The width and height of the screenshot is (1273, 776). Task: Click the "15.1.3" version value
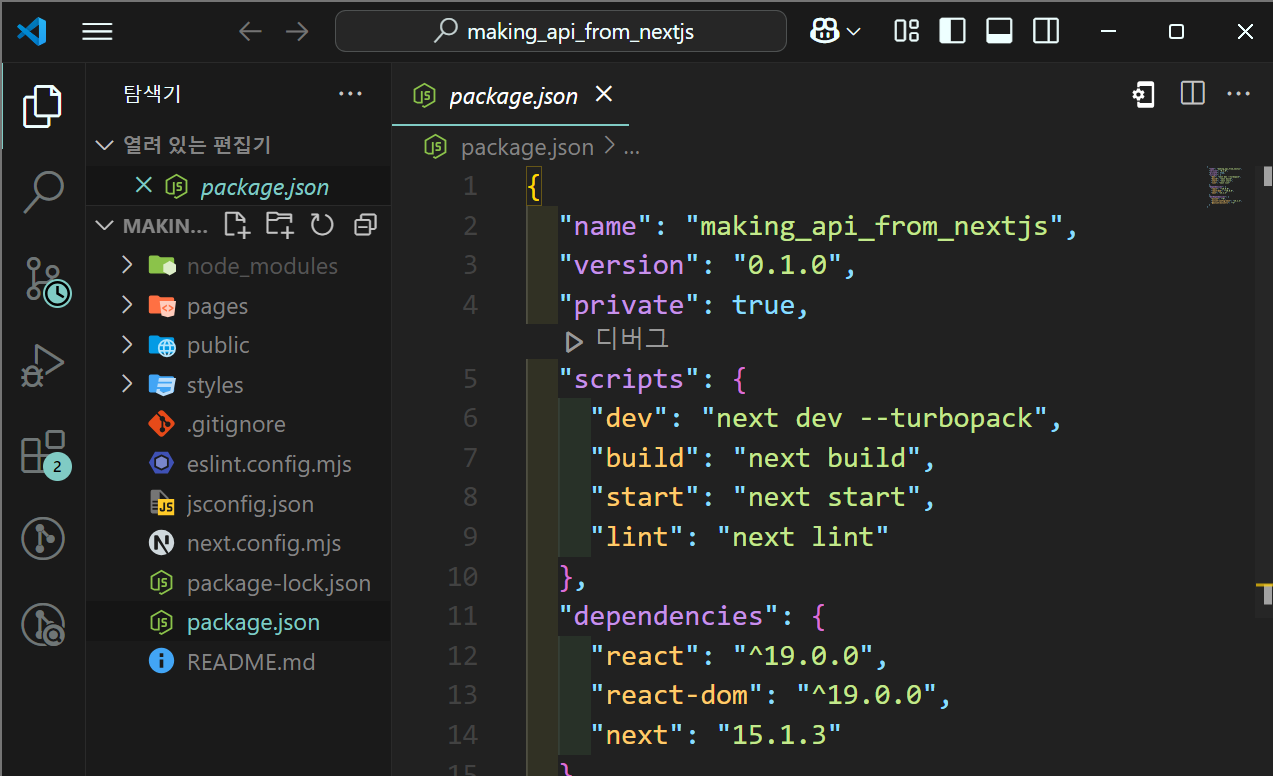click(780, 735)
